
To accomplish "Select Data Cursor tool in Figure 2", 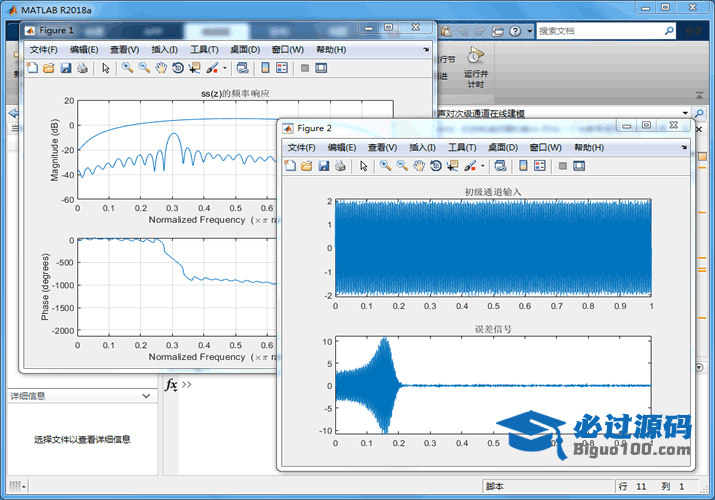I will [x=453, y=166].
